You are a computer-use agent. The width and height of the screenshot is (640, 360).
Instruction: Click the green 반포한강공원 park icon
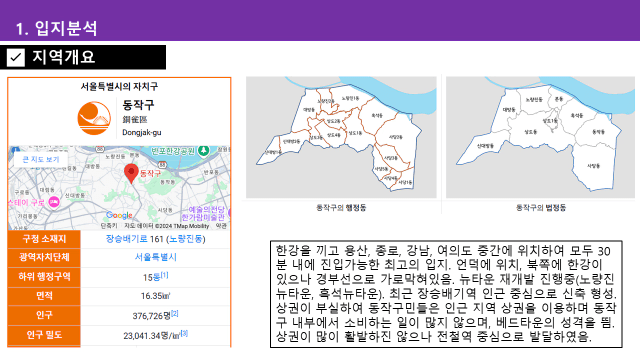tap(203, 151)
